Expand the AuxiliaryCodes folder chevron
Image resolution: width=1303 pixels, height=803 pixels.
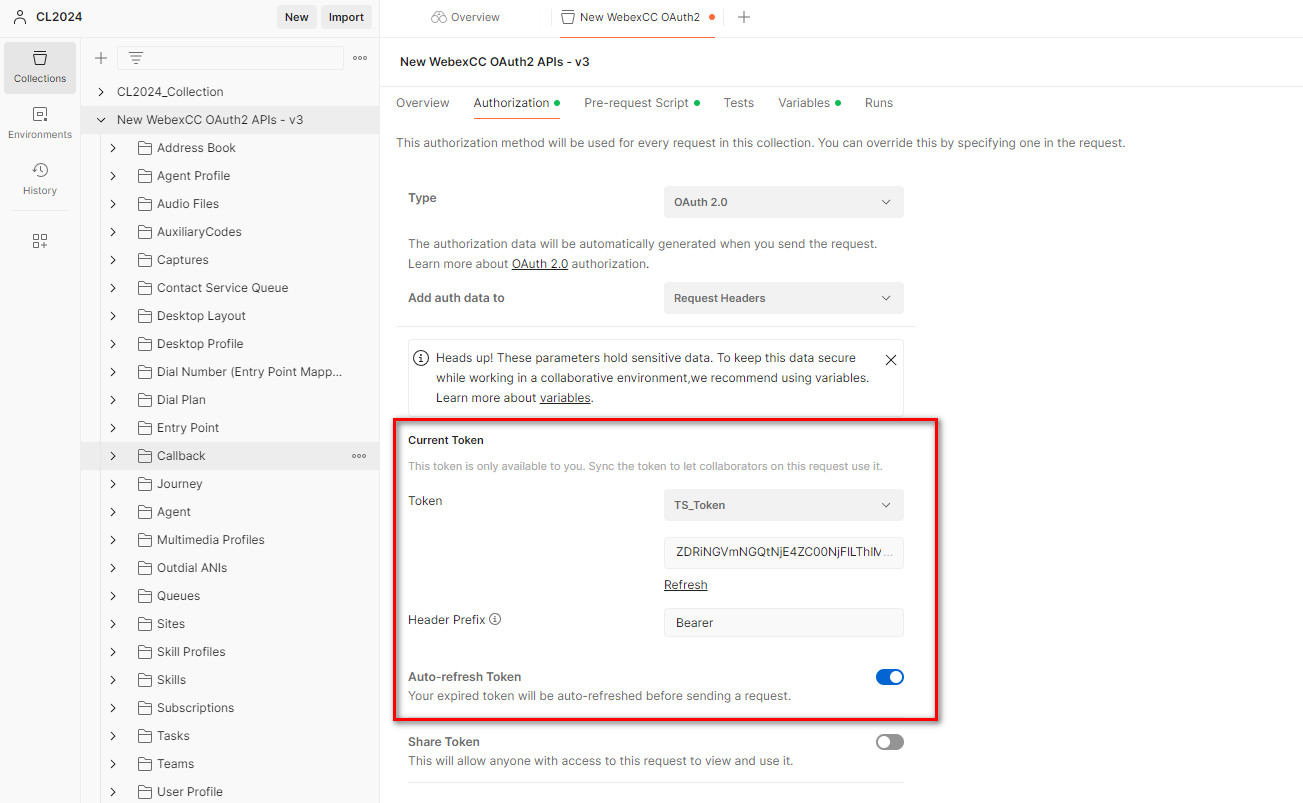pos(113,232)
